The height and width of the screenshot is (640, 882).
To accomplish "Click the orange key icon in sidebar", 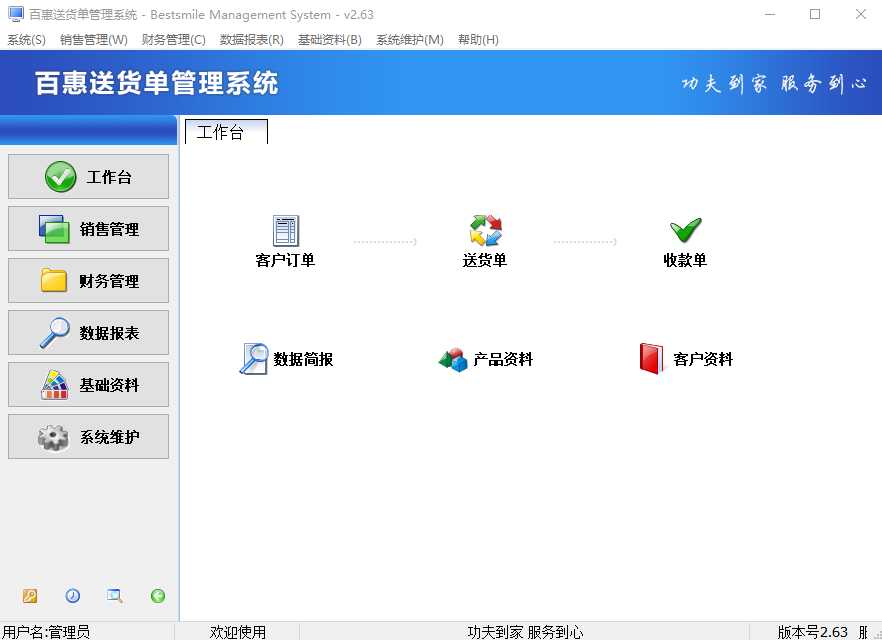I will [30, 596].
